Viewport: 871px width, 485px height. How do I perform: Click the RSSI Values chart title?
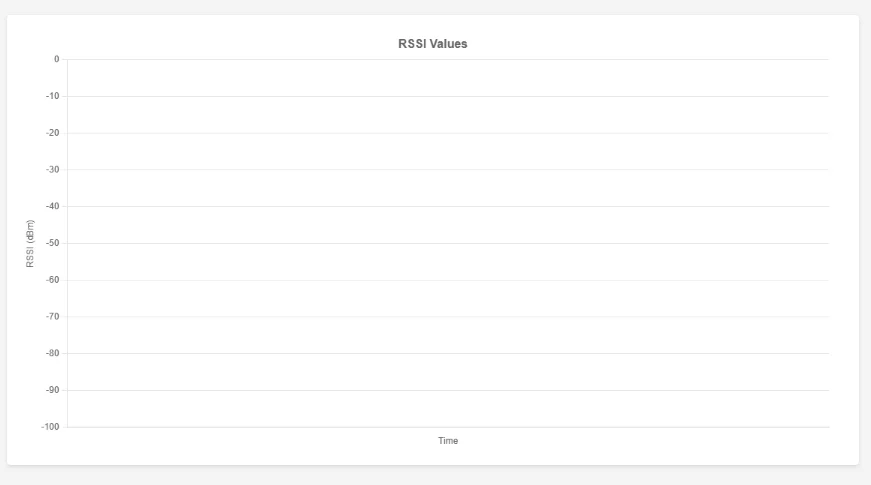pos(433,44)
